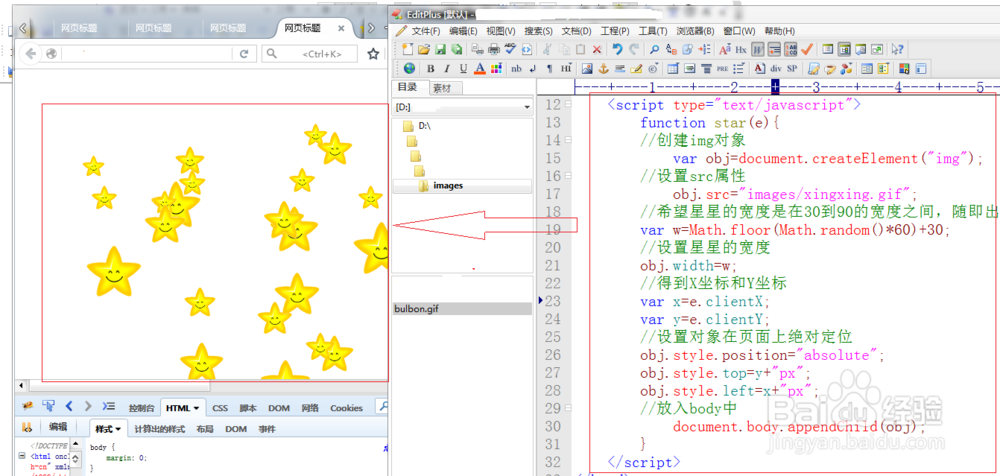
Task: Open the Cookies tab in Firebug
Action: [346, 408]
